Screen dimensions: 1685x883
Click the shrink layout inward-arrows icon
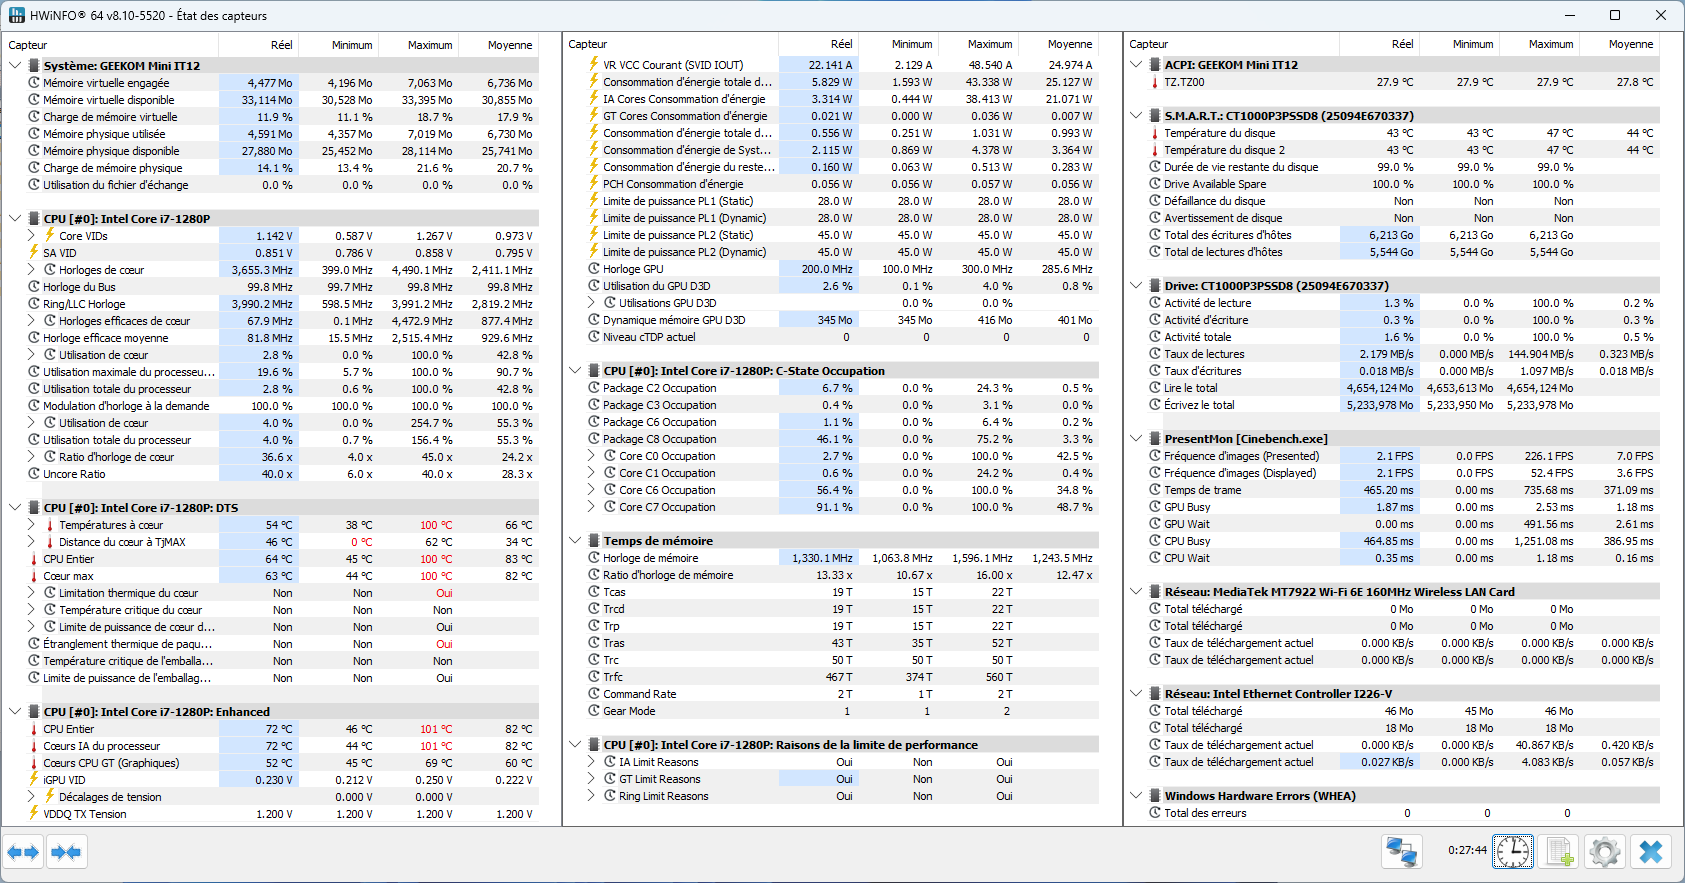(66, 852)
